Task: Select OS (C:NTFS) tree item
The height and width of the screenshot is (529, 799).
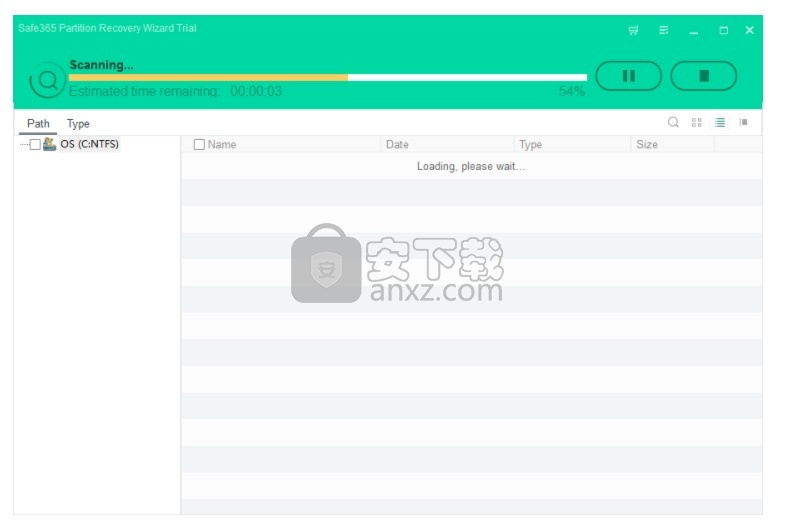Action: pos(90,144)
